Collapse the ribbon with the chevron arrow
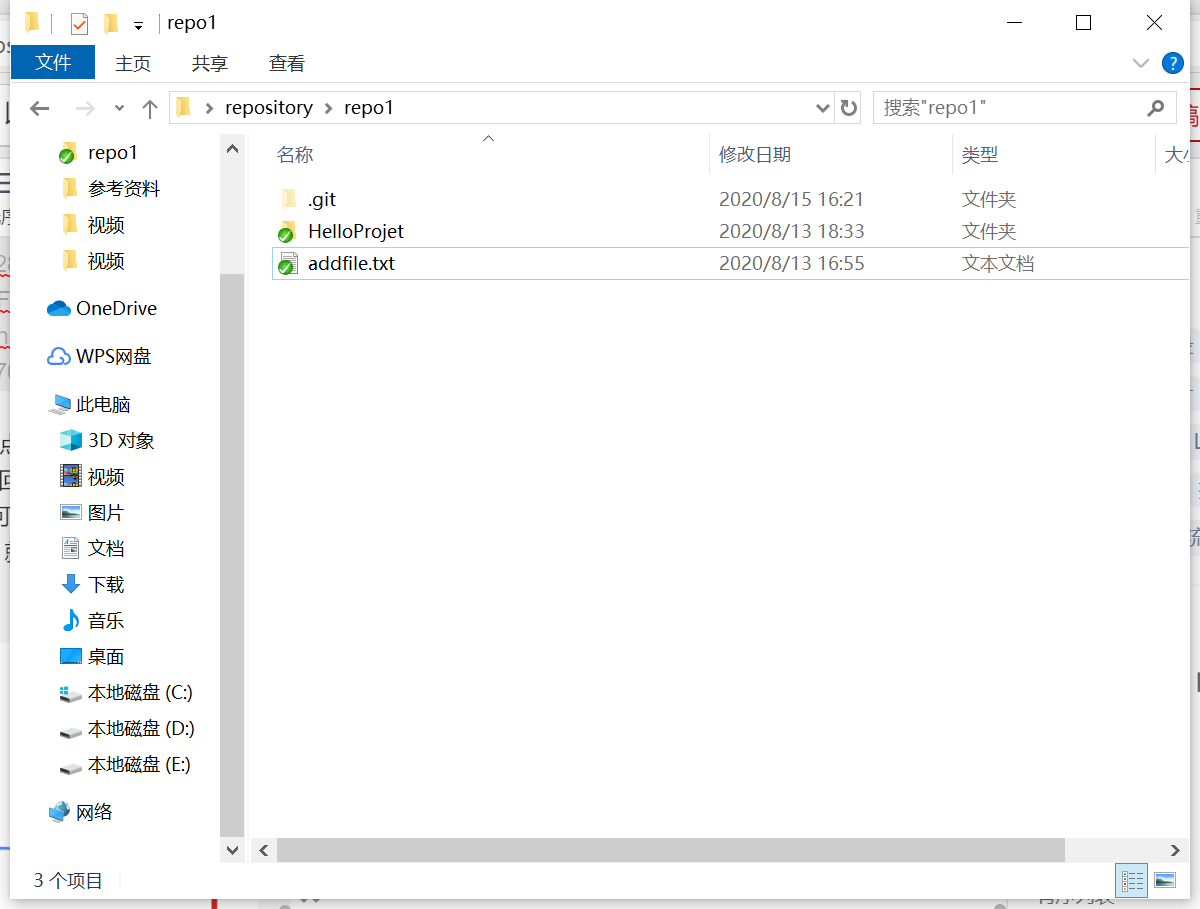The height and width of the screenshot is (909, 1200). click(x=1140, y=63)
